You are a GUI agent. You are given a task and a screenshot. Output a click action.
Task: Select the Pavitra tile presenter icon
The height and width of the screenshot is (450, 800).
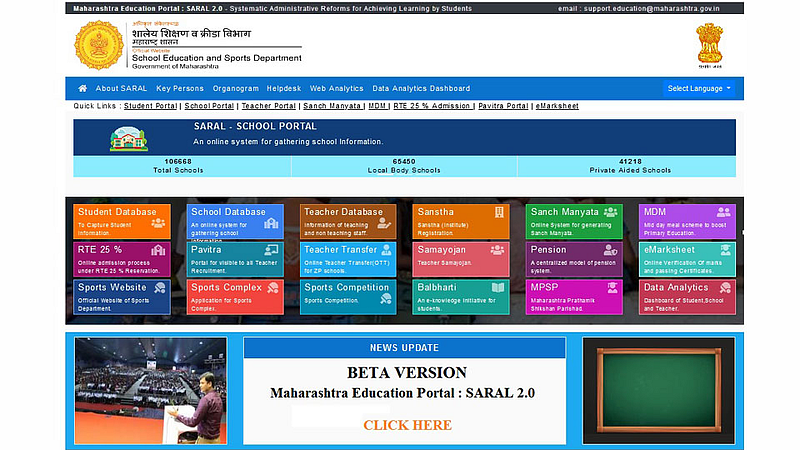pos(271,249)
